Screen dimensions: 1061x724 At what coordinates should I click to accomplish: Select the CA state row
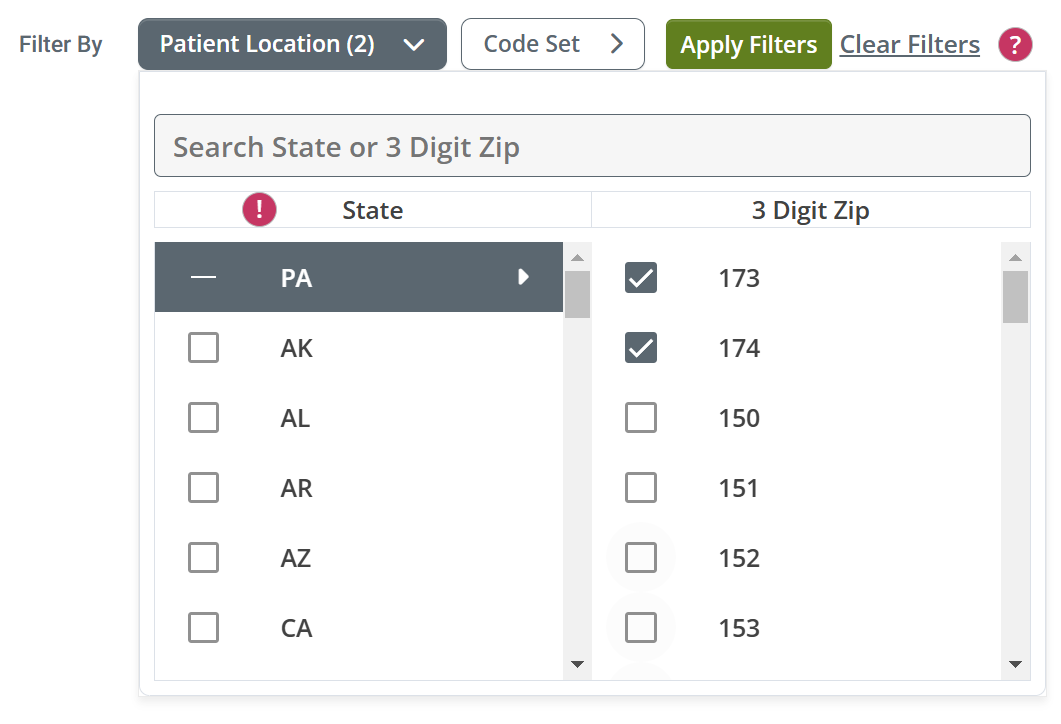click(x=359, y=628)
